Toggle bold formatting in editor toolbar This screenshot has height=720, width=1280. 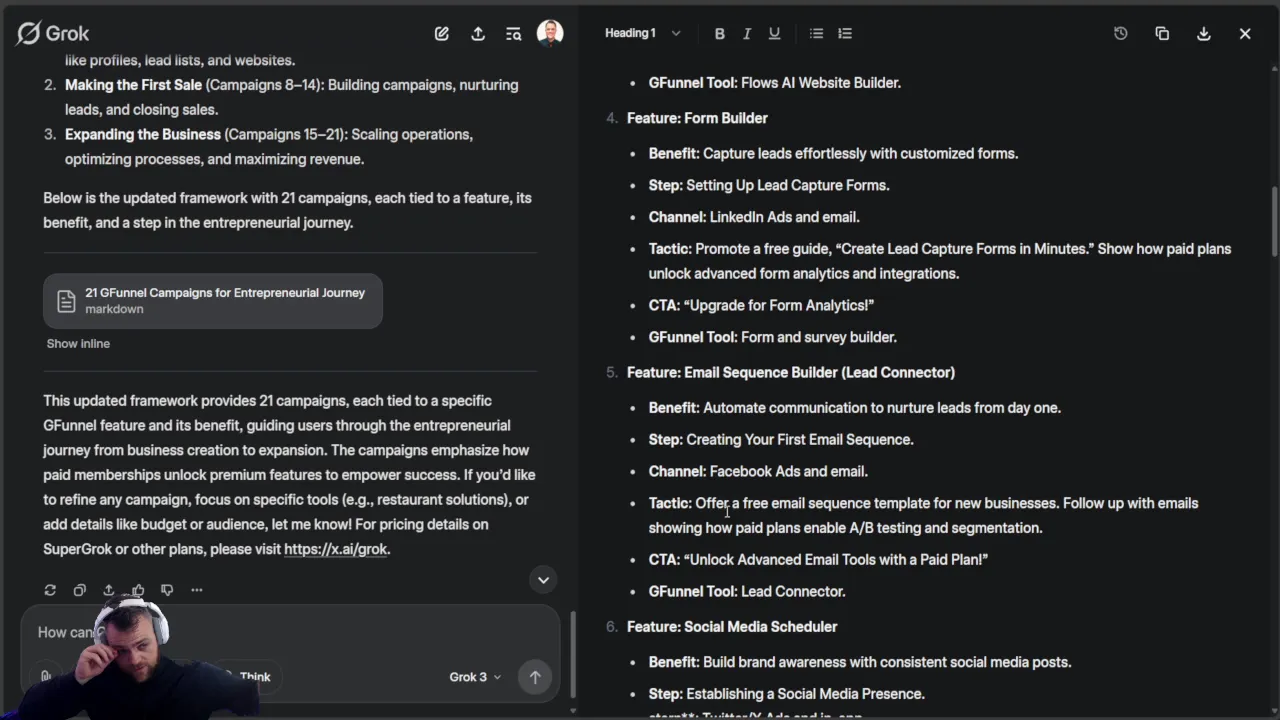tap(719, 34)
